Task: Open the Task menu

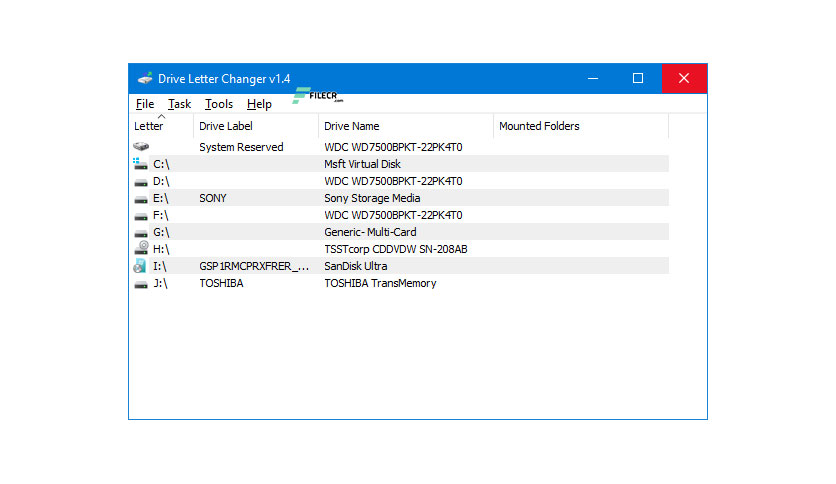Action: (x=179, y=104)
